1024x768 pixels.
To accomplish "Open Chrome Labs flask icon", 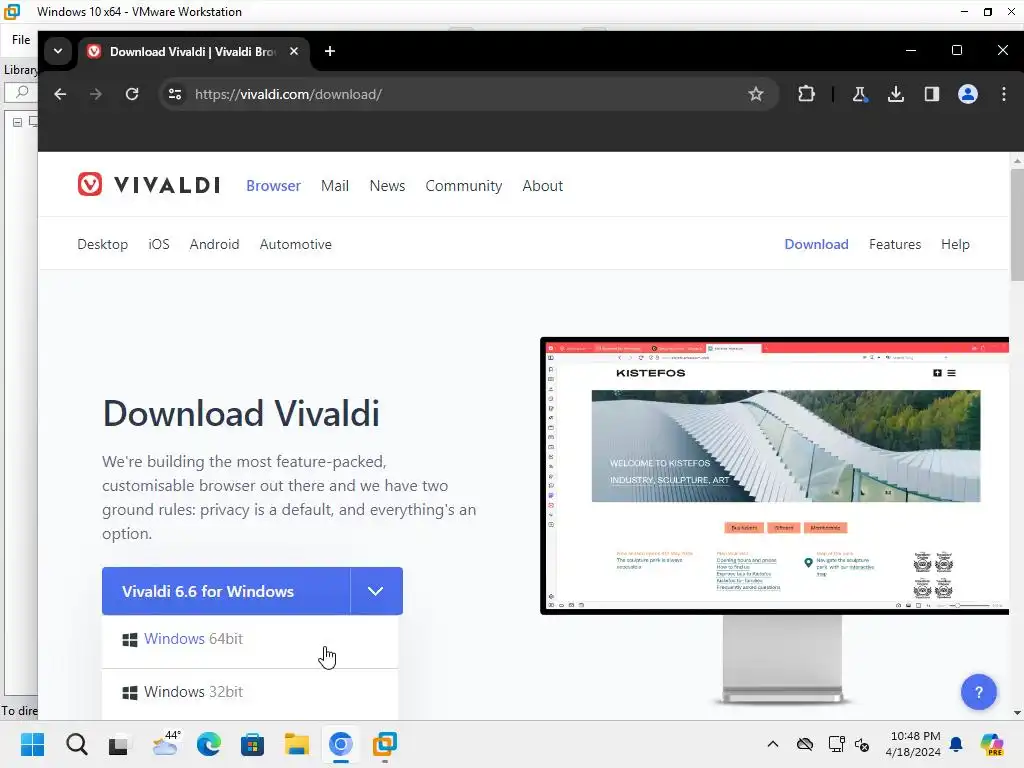I will [x=859, y=94].
